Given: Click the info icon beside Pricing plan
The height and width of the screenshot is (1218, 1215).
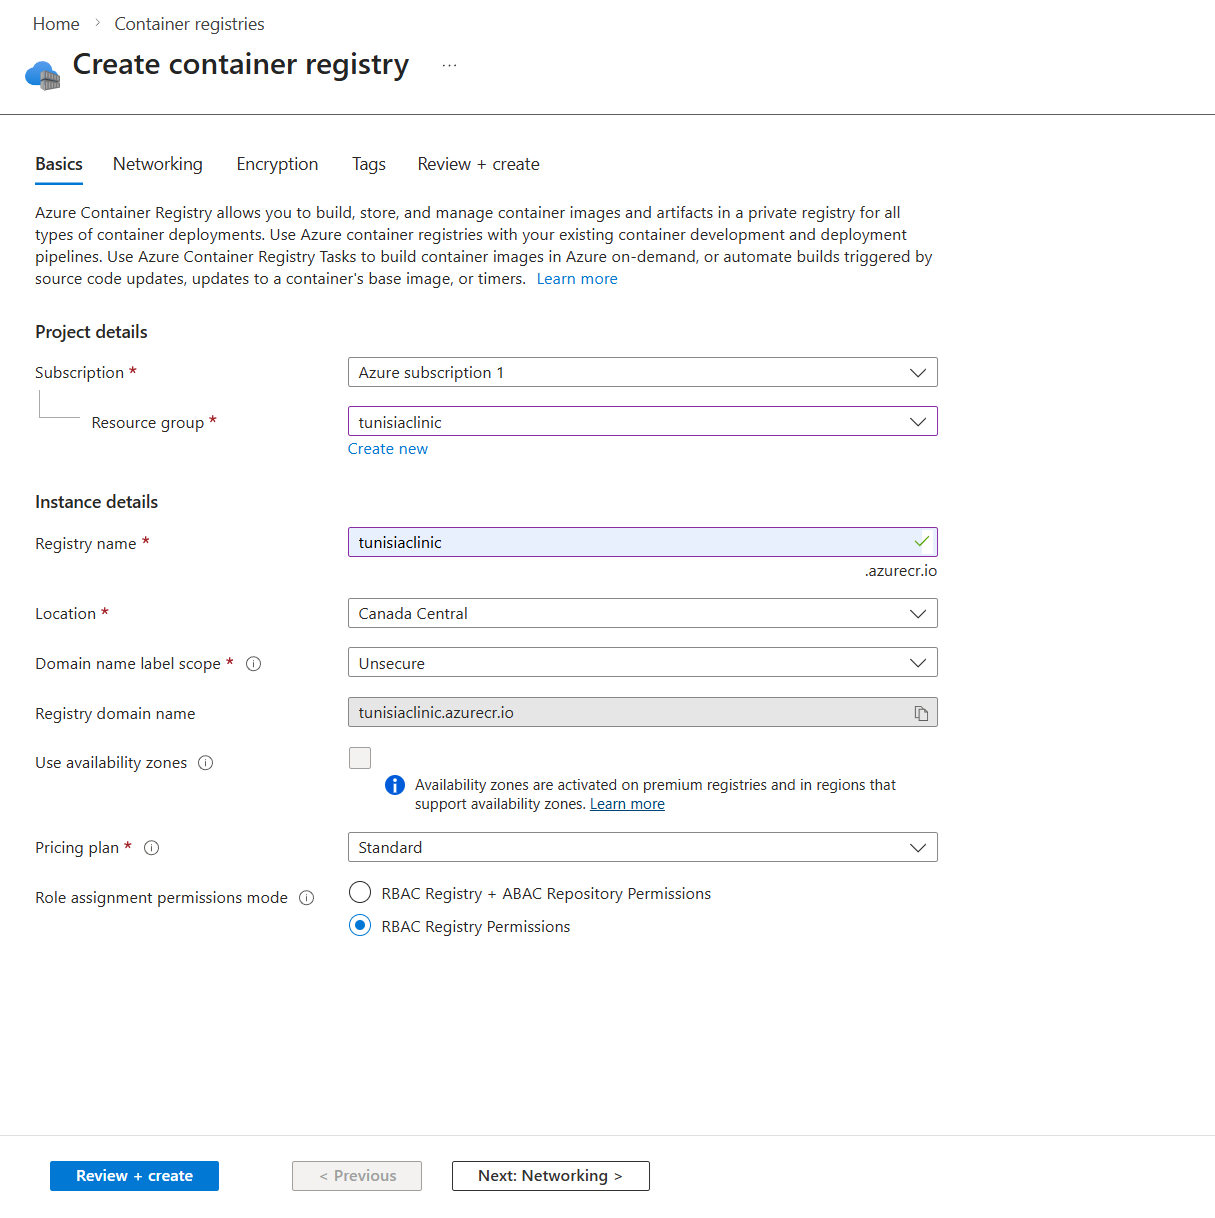Looking at the screenshot, I should 151,848.
